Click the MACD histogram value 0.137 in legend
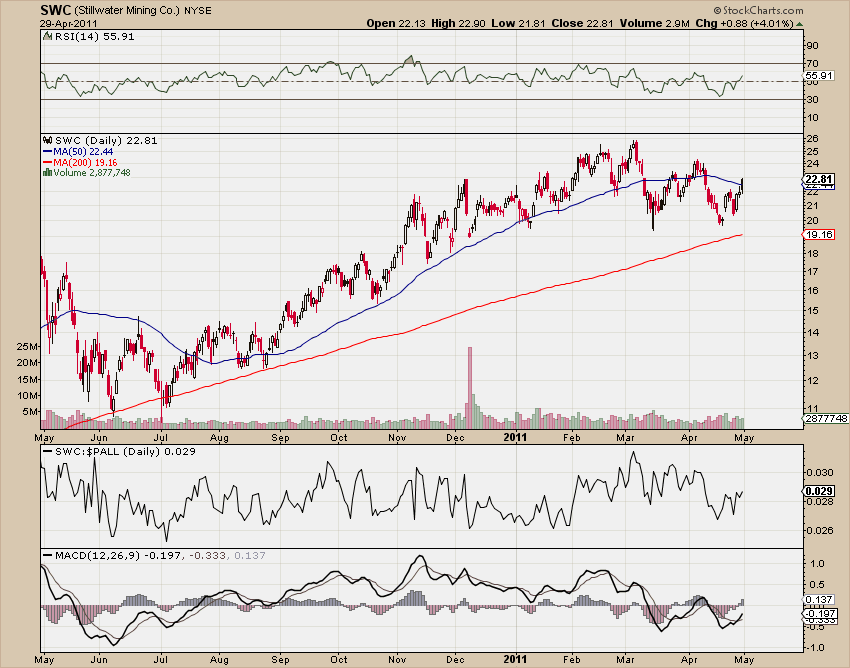Image resolution: width=850 pixels, height=668 pixels. click(x=249, y=556)
